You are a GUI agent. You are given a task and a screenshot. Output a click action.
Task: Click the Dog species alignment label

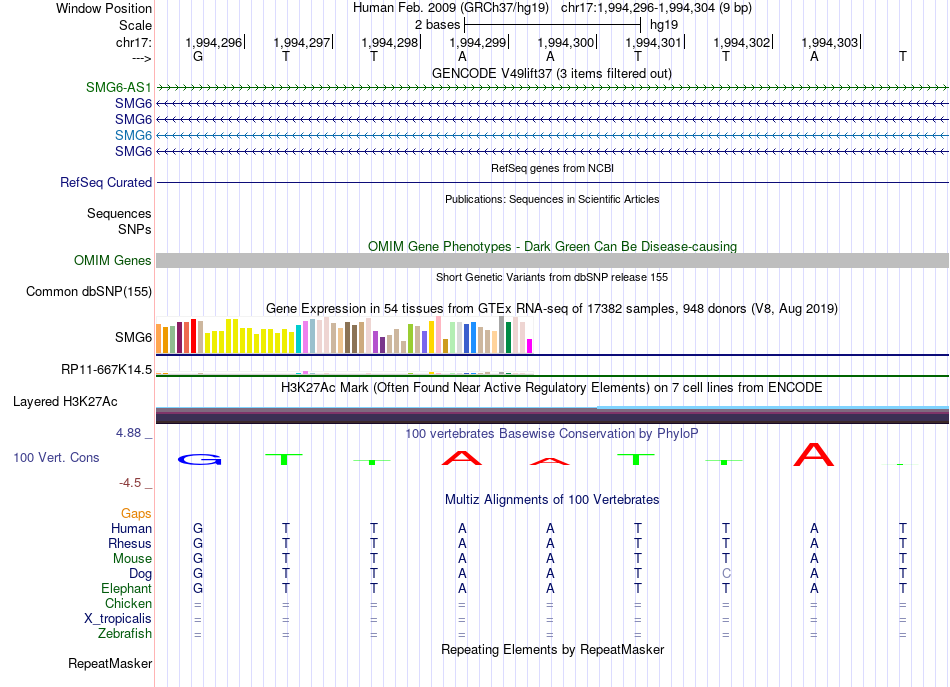coord(141,574)
